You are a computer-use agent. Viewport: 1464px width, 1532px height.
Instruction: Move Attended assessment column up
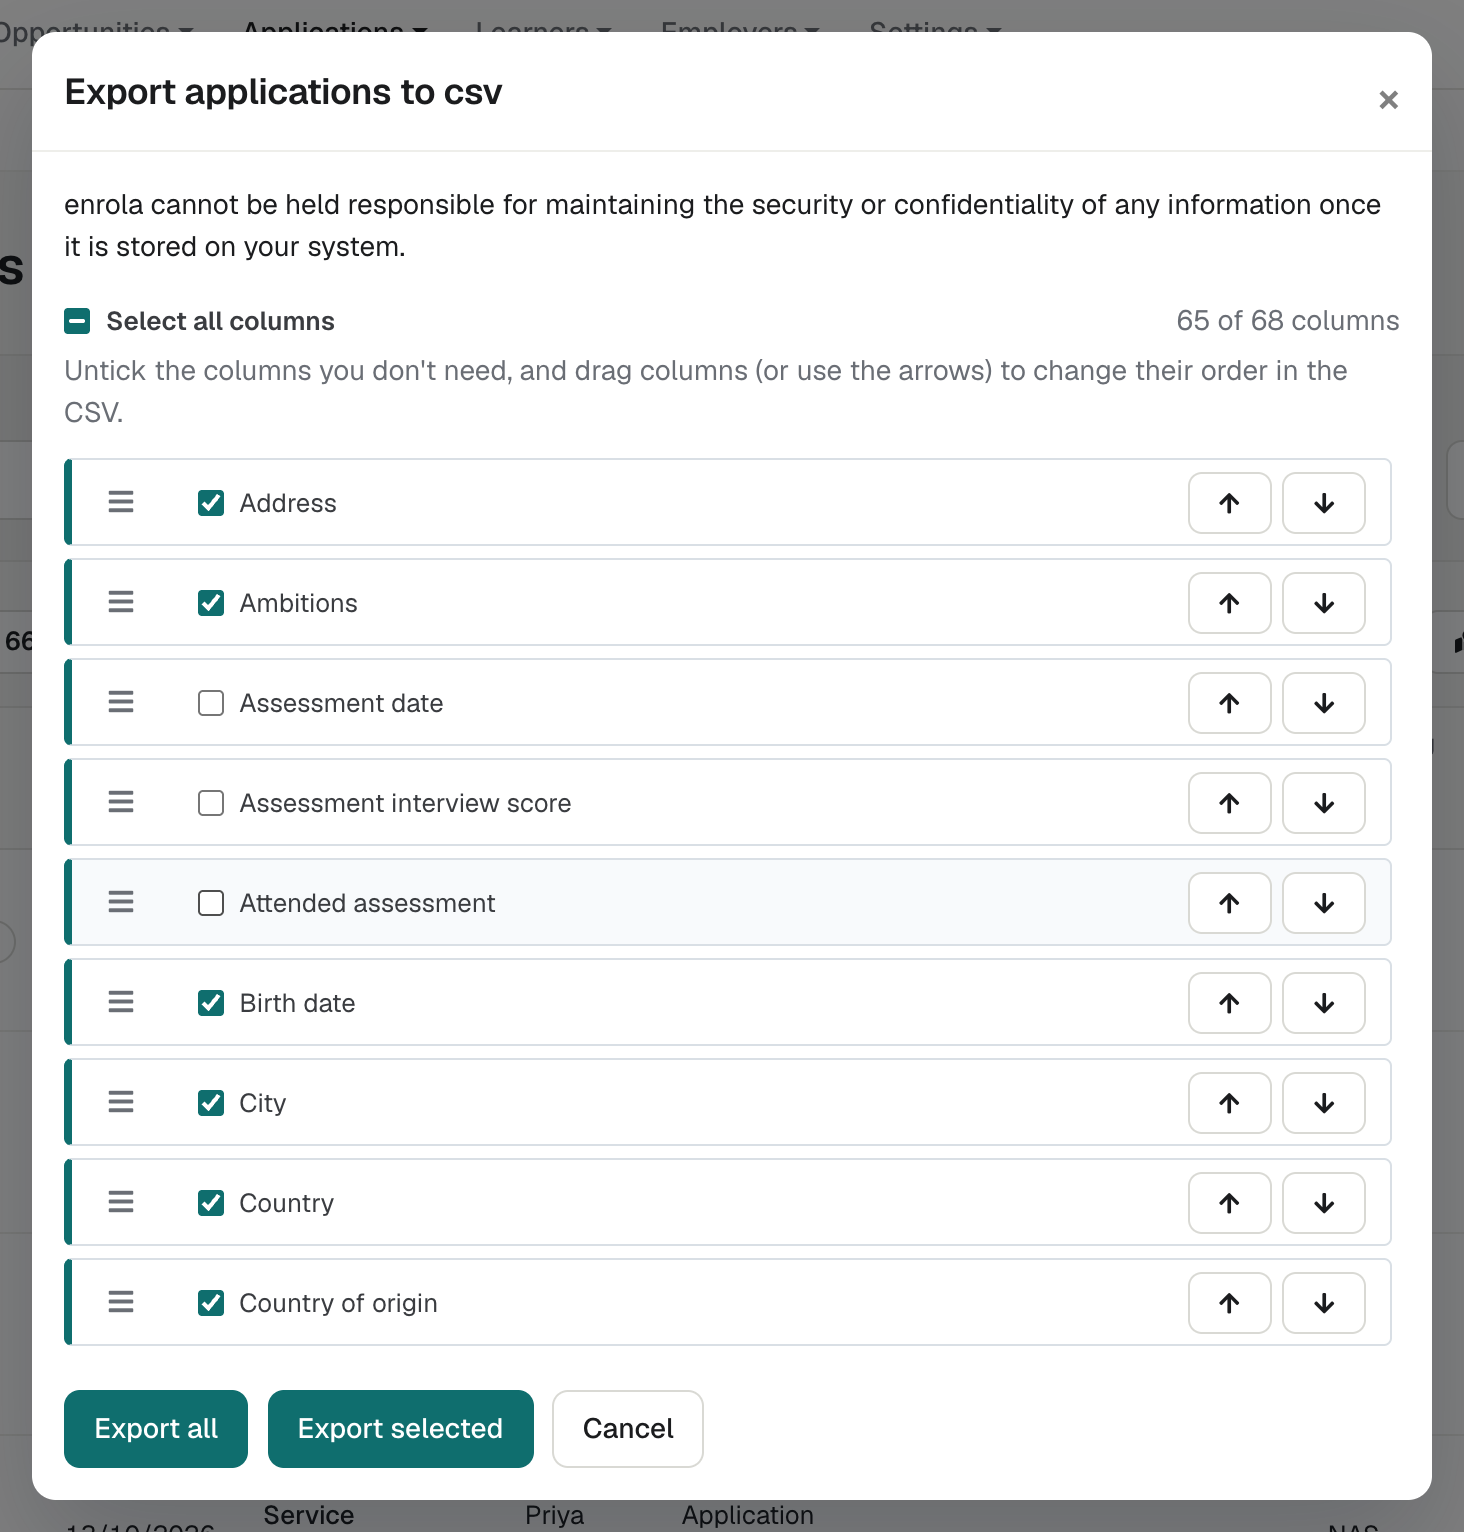[x=1229, y=903]
